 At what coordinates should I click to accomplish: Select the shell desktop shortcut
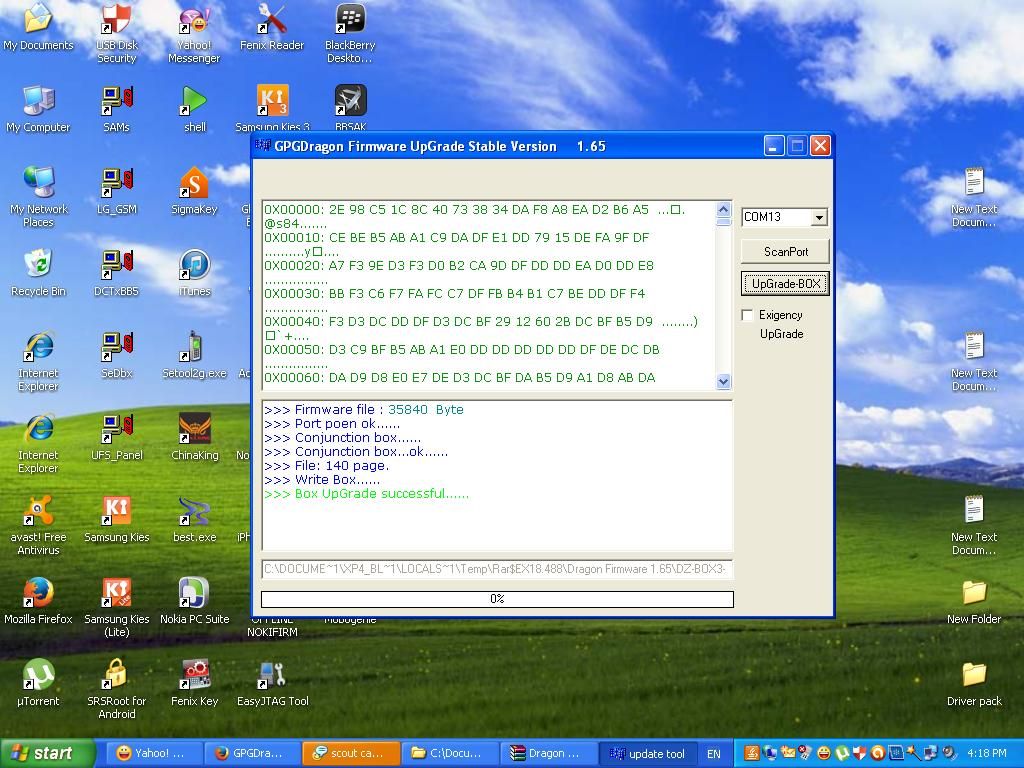(x=194, y=108)
